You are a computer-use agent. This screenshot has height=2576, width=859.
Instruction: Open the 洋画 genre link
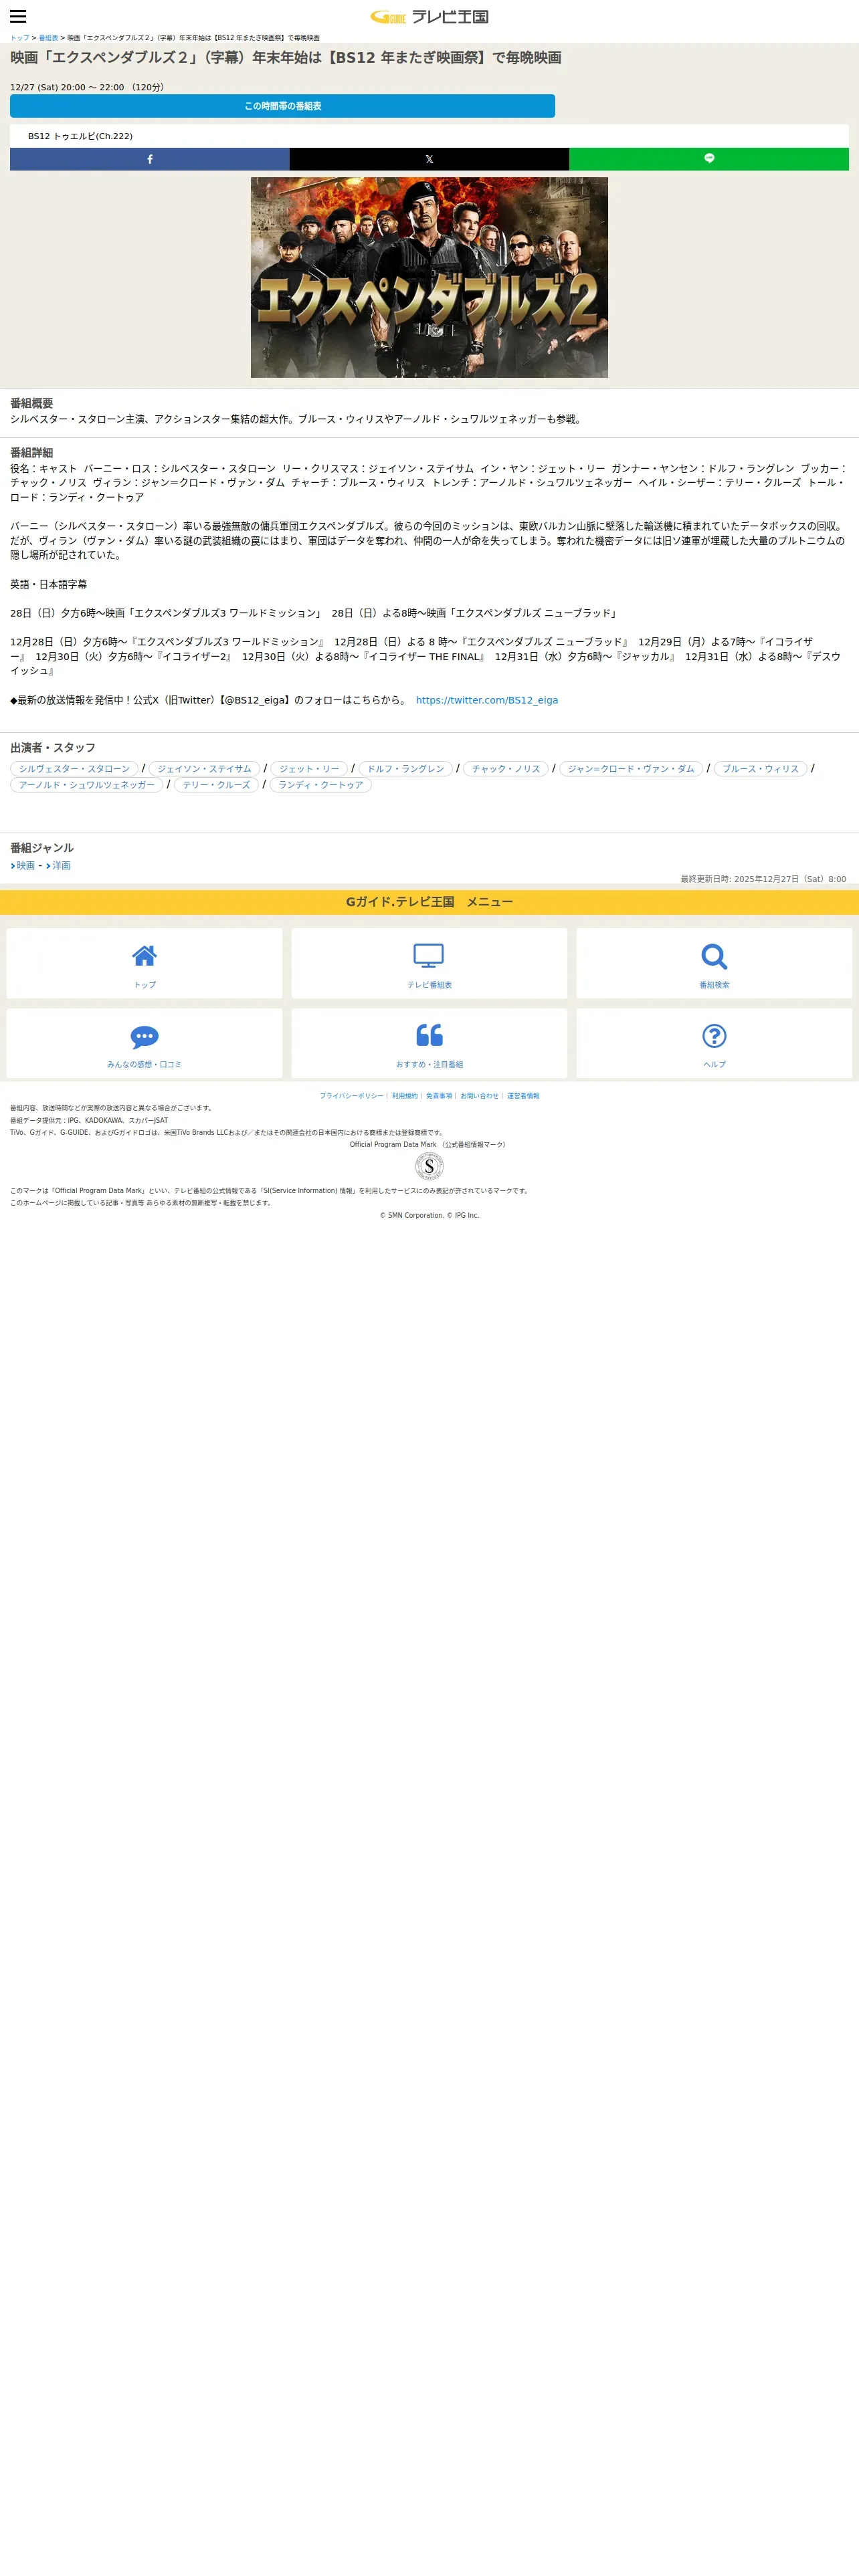59,866
